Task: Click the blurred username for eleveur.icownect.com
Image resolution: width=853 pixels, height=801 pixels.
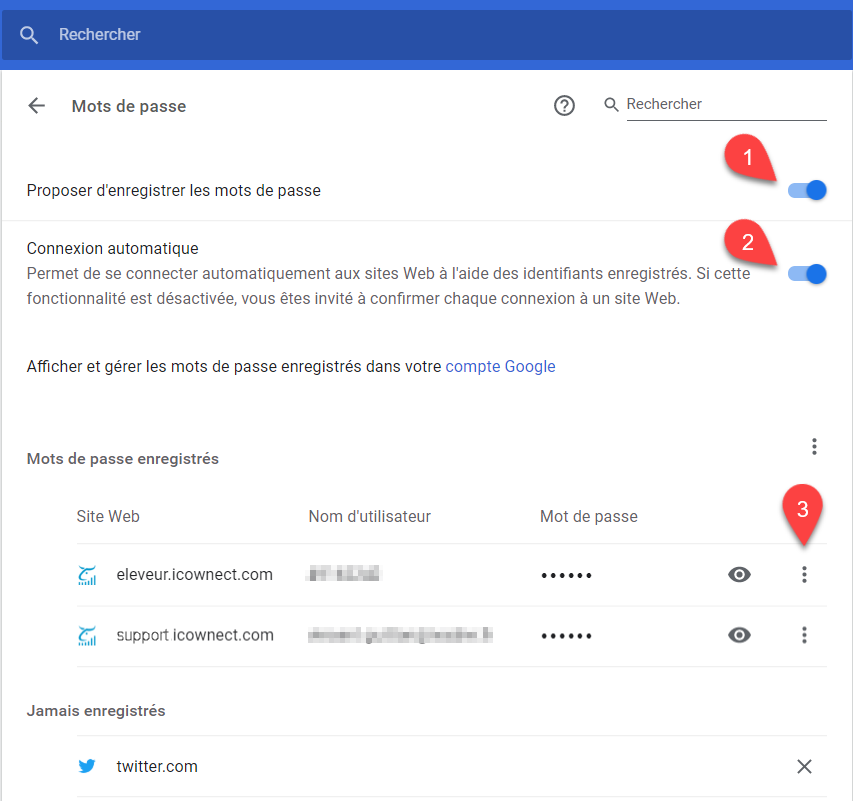Action: [344, 574]
